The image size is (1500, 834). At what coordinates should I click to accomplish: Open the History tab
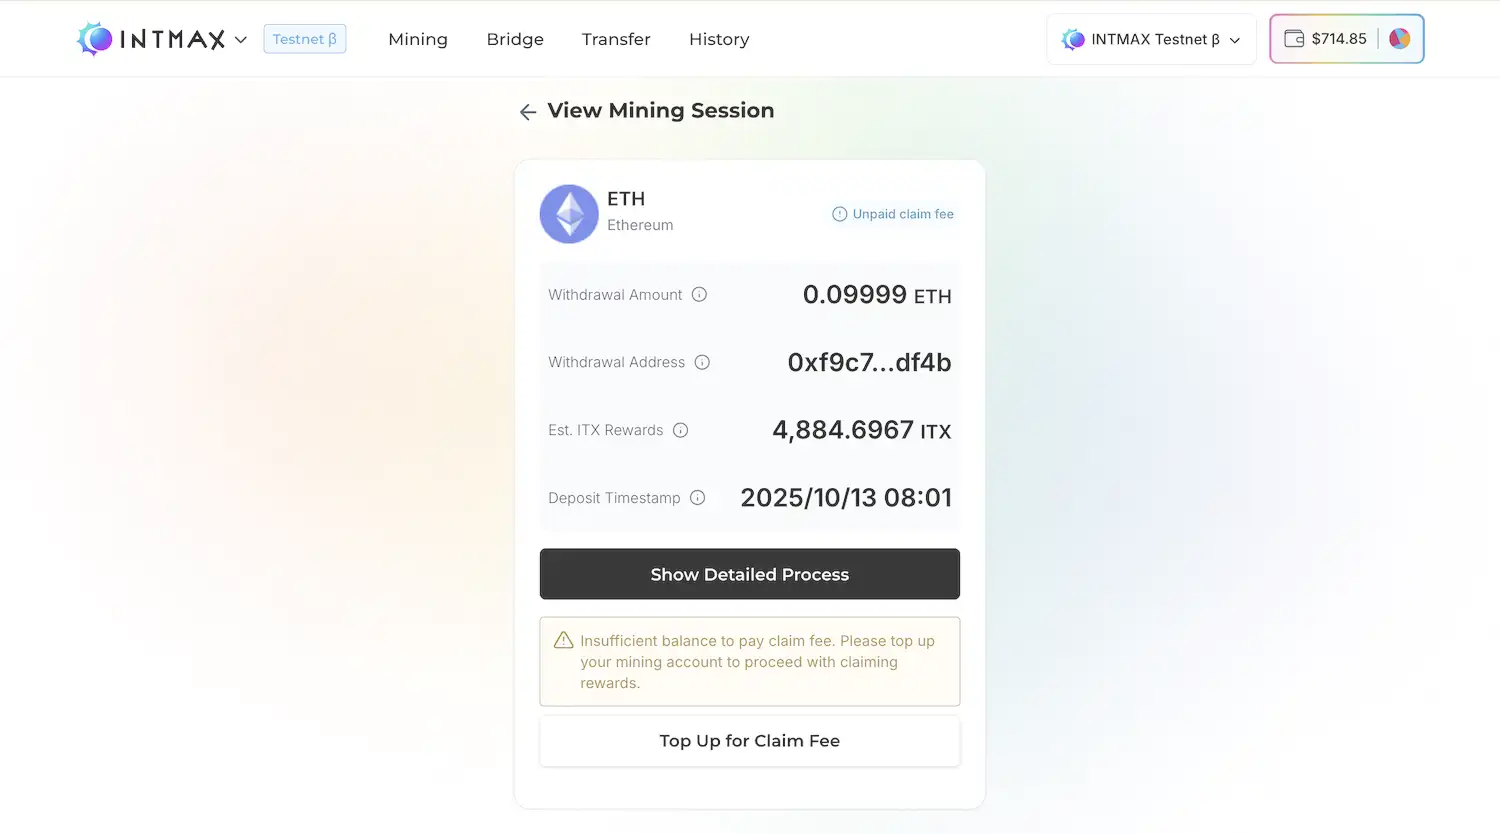[x=719, y=39]
